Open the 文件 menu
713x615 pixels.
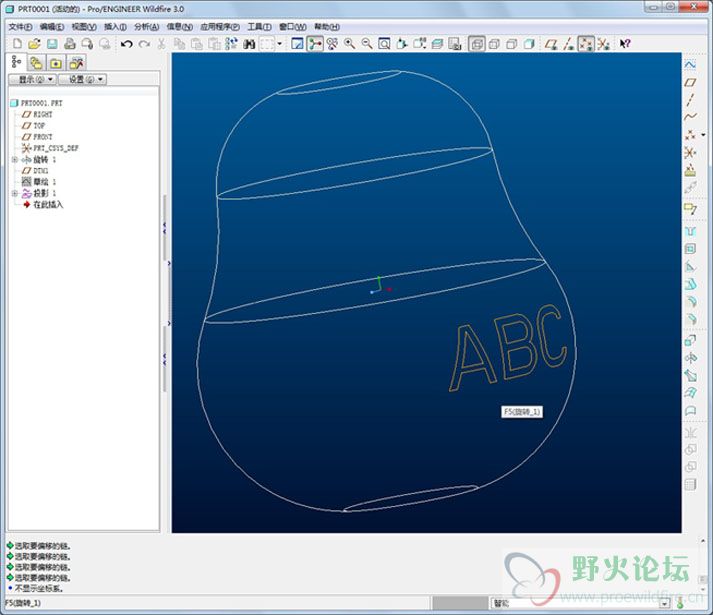(20, 27)
